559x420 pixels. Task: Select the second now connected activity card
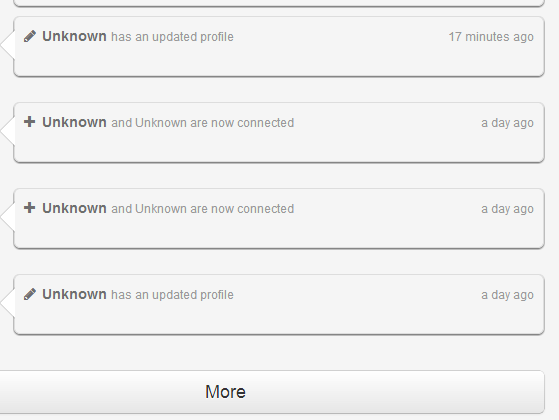pos(279,218)
